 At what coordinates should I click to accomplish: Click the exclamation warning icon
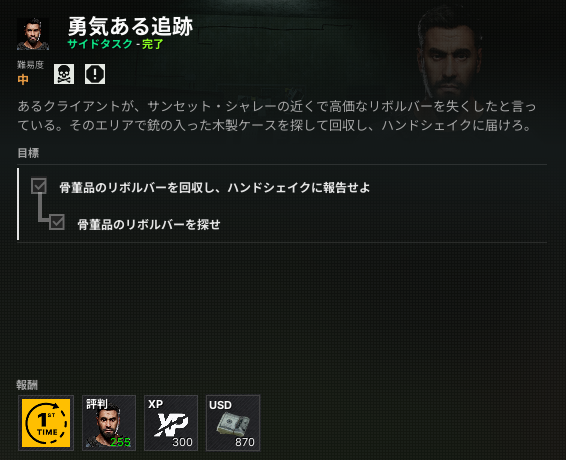(95, 74)
